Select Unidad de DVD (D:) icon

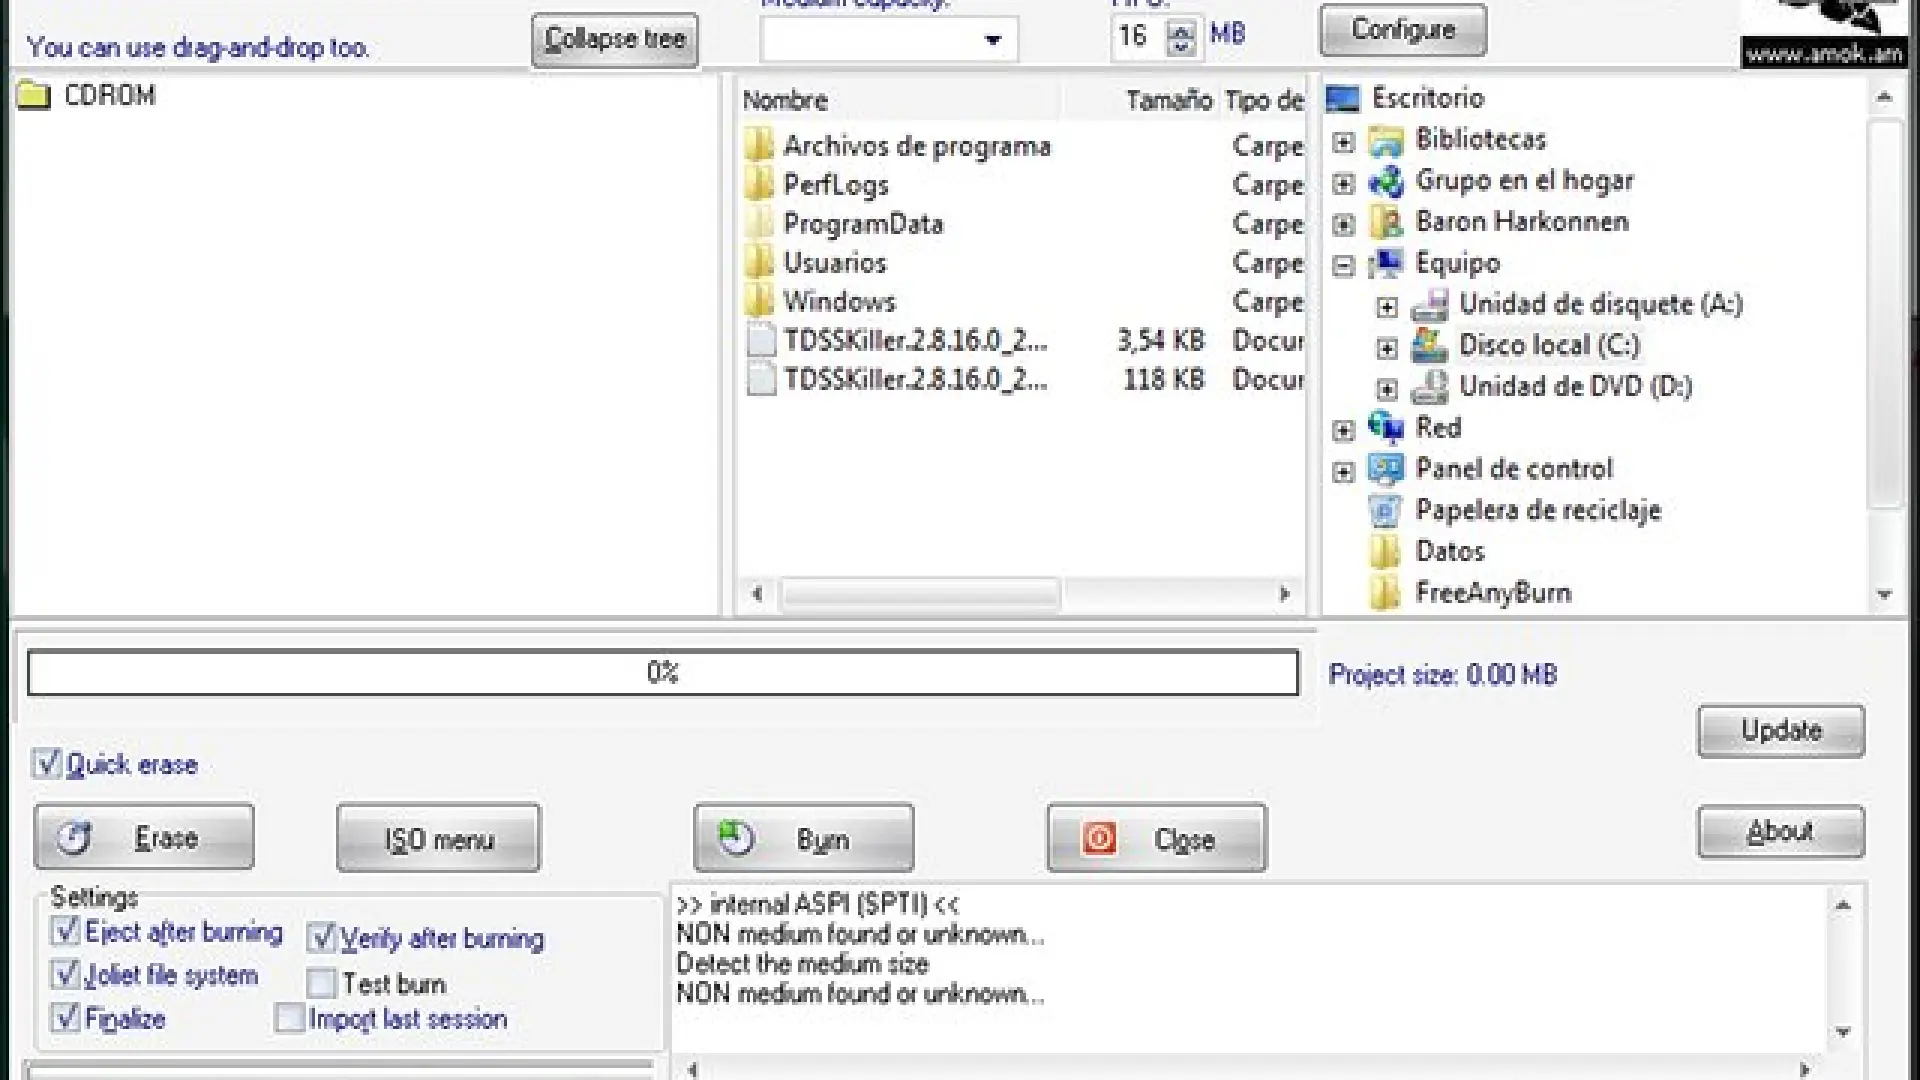(1429, 387)
